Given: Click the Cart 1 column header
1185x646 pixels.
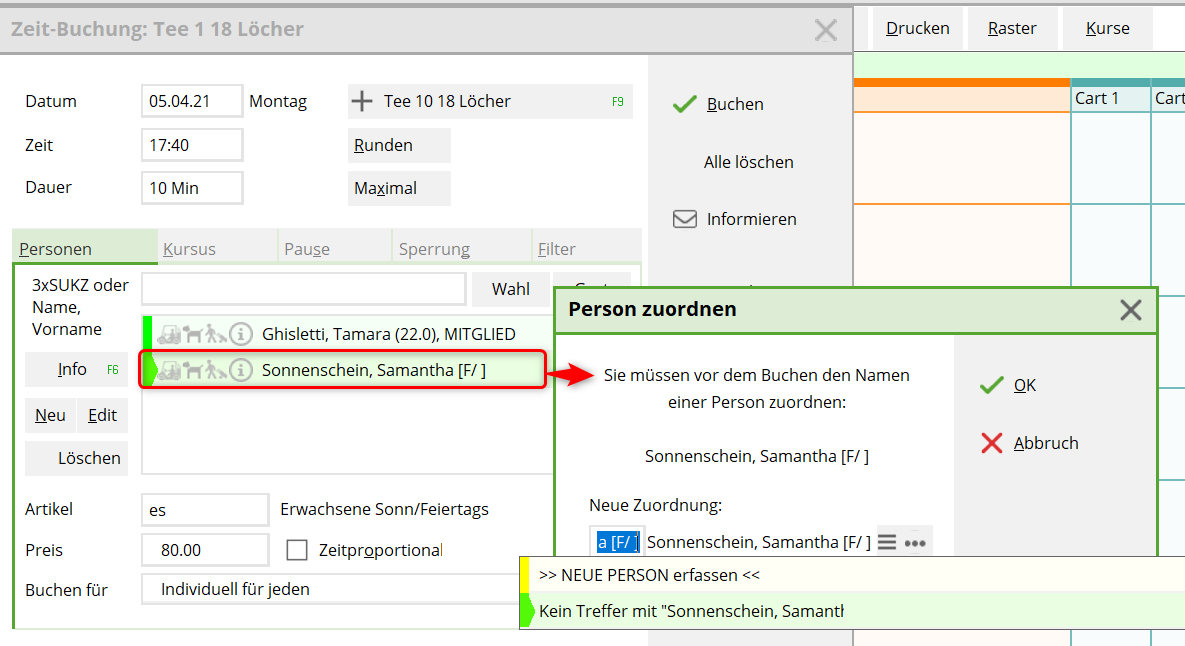Looking at the screenshot, I should coord(1110,98).
